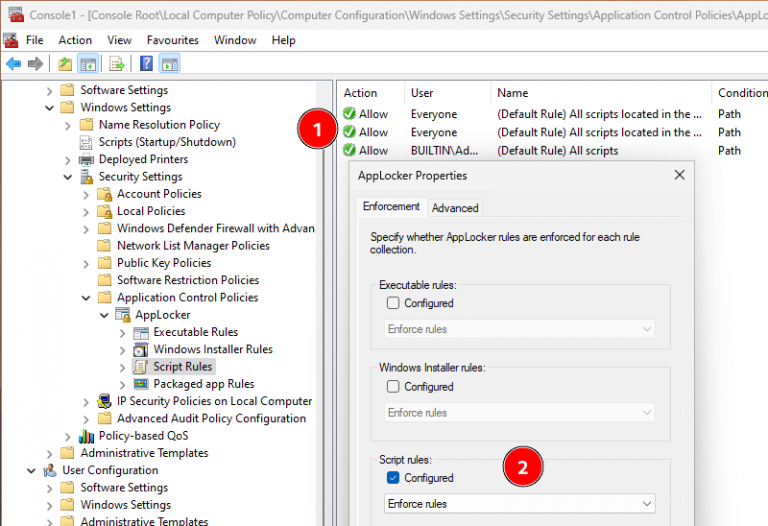768x526 pixels.
Task: Click the Up one level folder icon
Action: point(65,64)
